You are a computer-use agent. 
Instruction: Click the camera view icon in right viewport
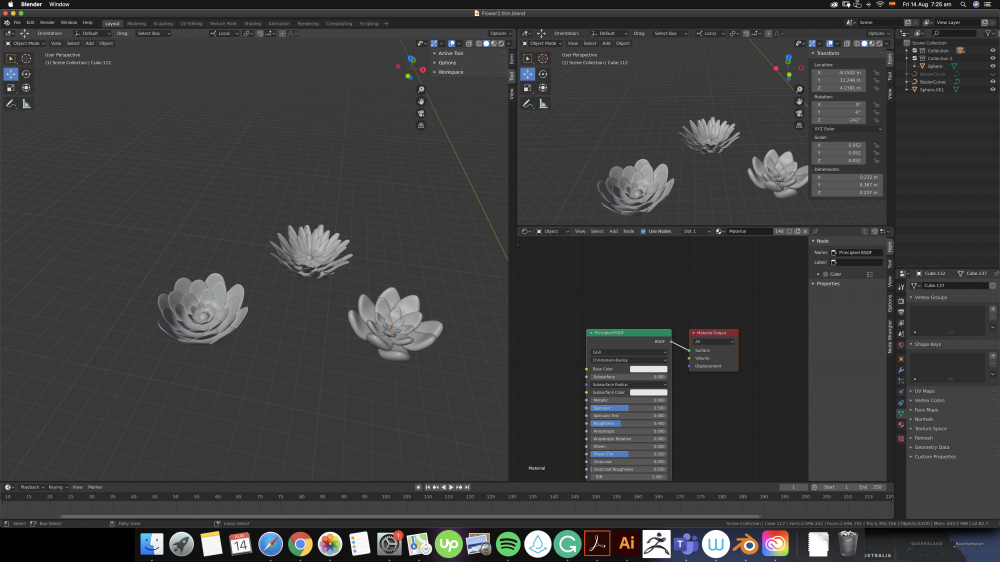[800, 113]
